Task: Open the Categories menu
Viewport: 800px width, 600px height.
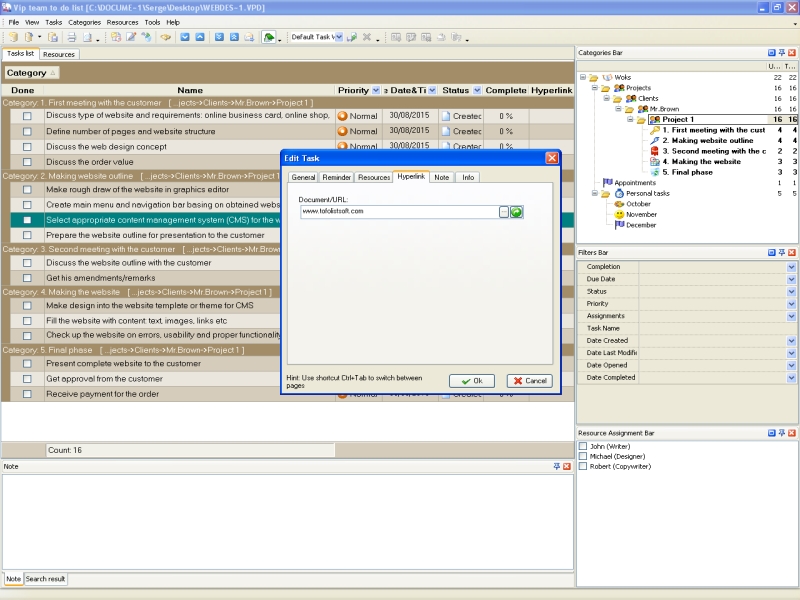Action: [84, 22]
